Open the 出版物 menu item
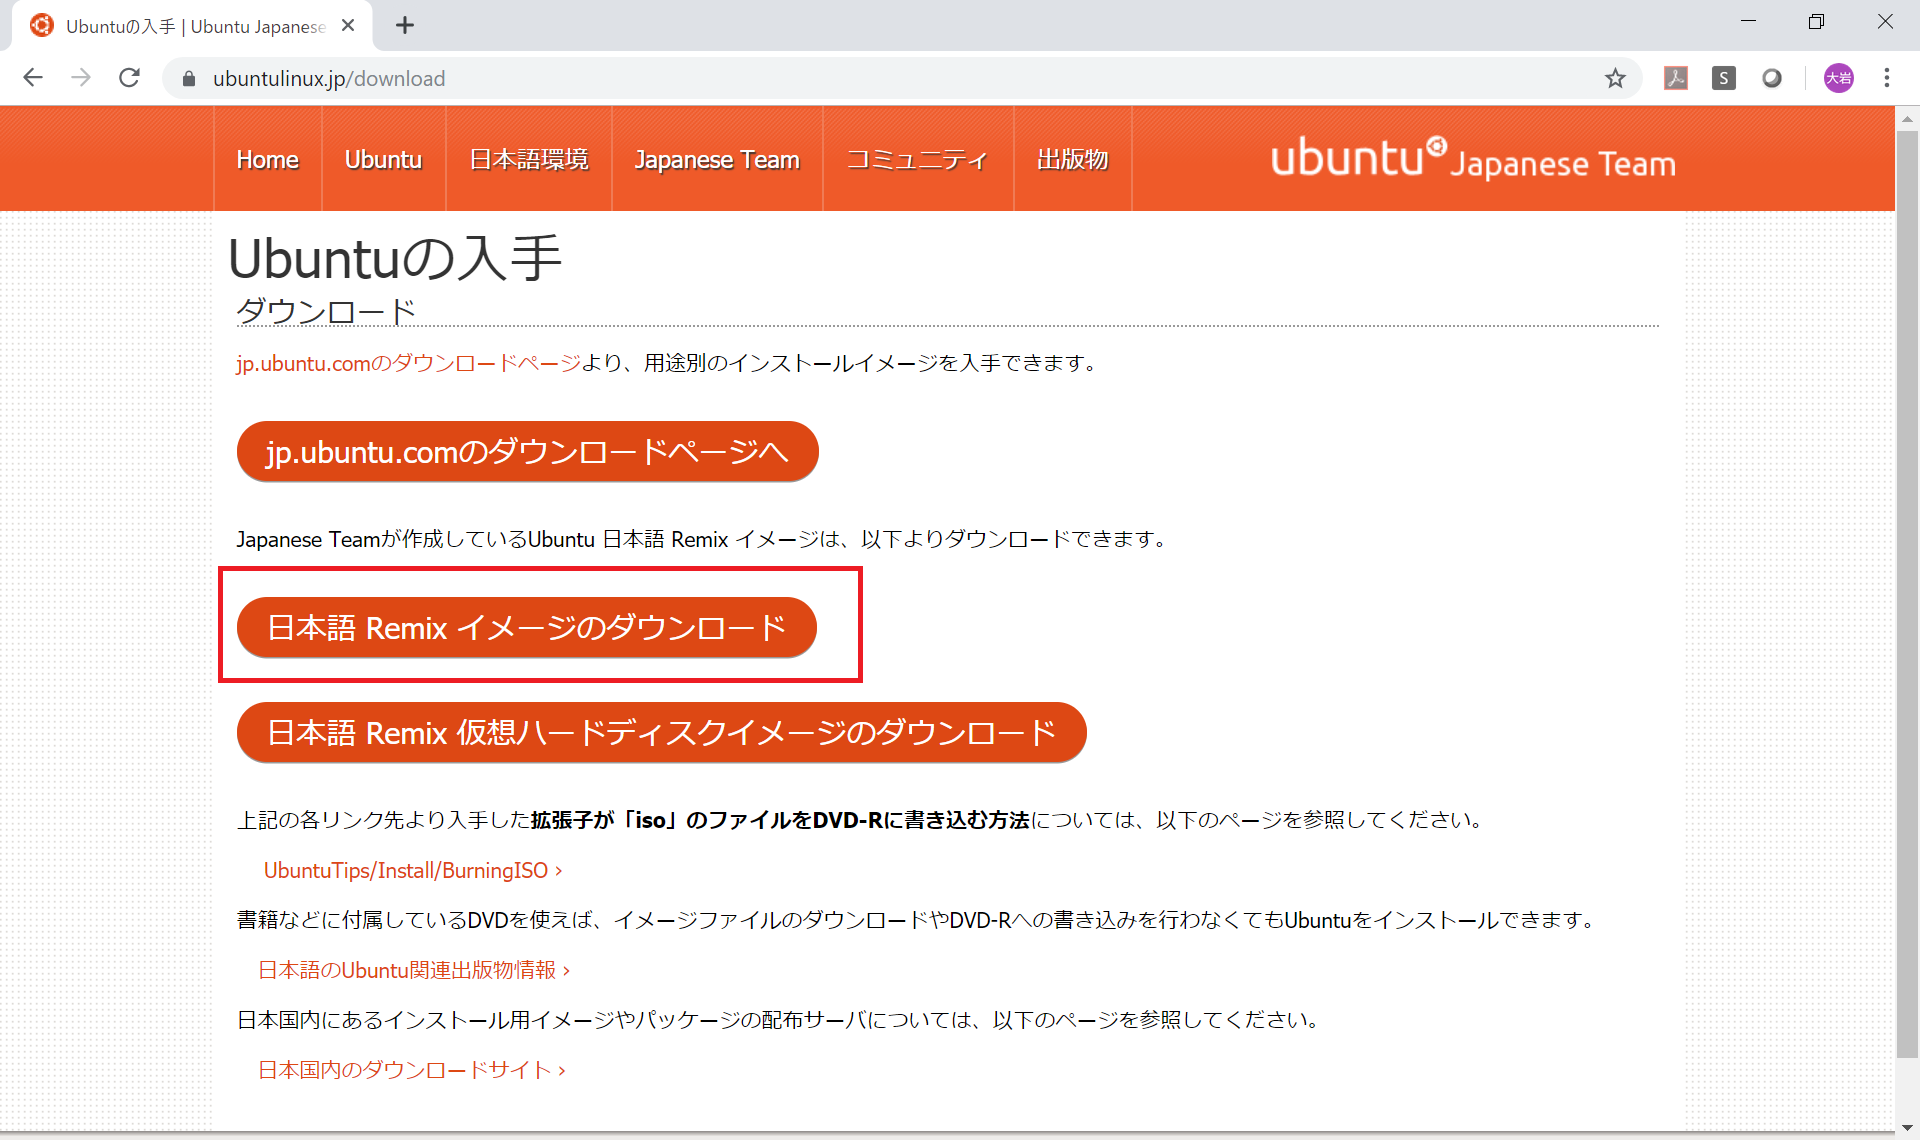The height and width of the screenshot is (1140, 1920). 1073,160
